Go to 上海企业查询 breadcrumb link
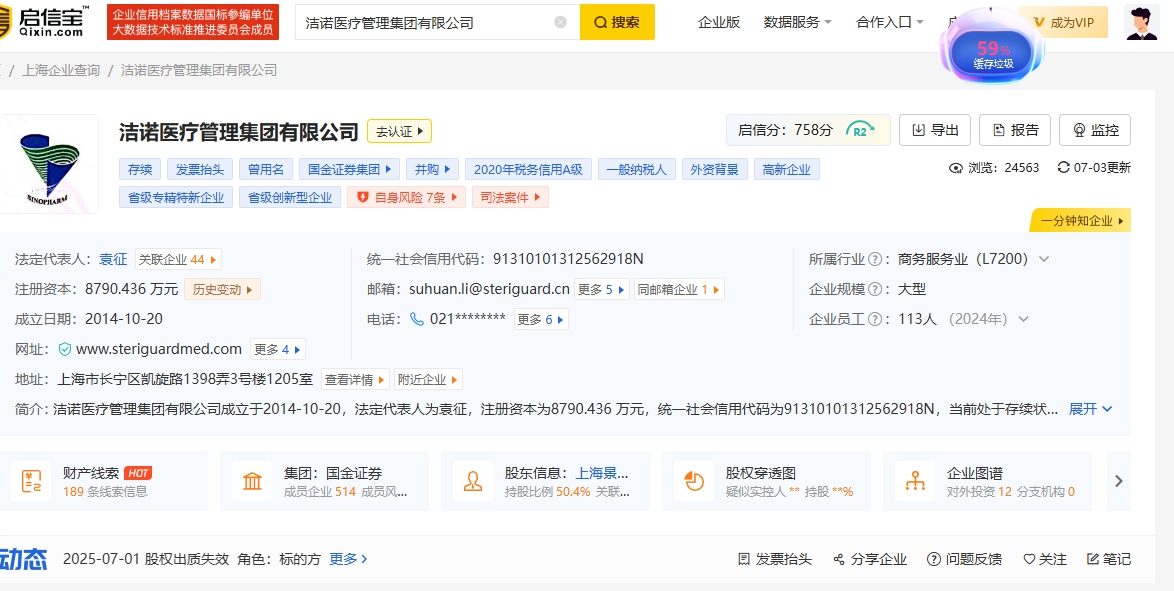Viewport: 1174px width, 591px height. click(61, 70)
